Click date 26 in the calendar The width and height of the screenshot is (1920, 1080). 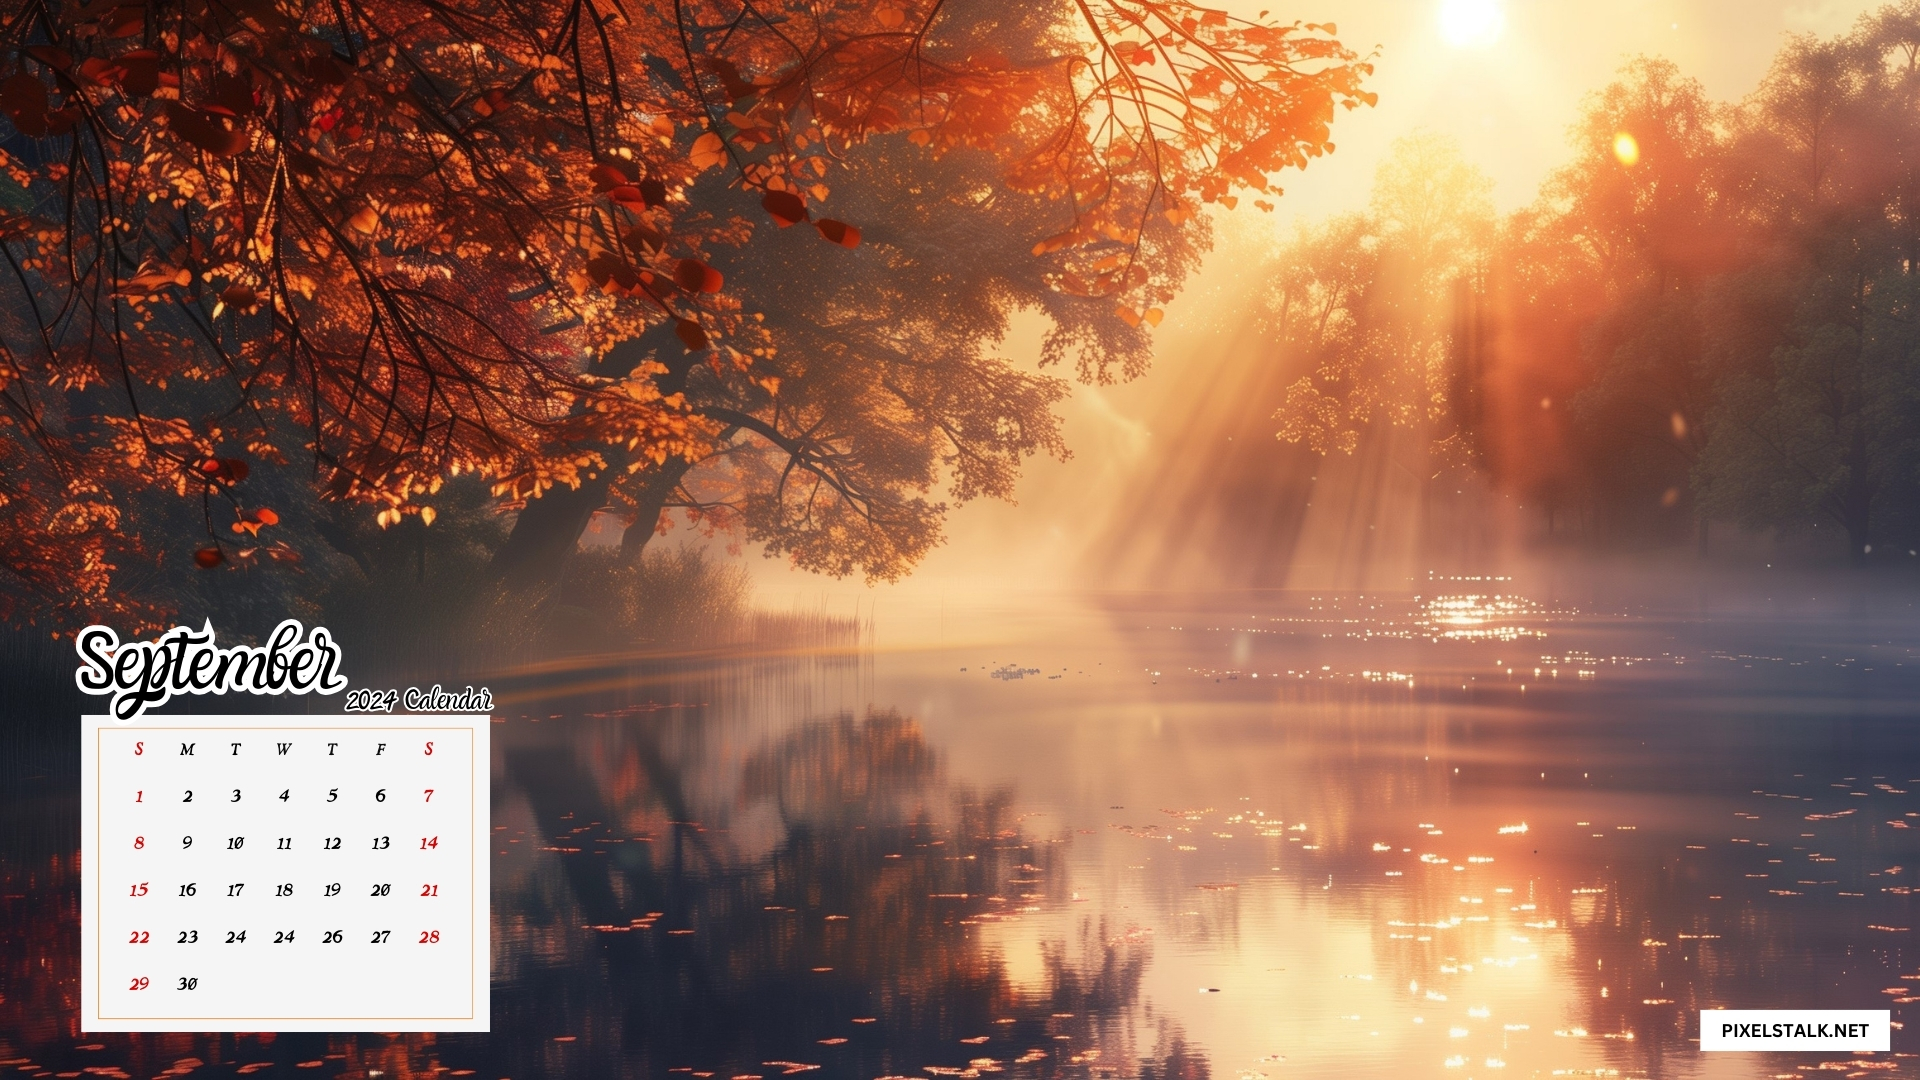pos(332,937)
